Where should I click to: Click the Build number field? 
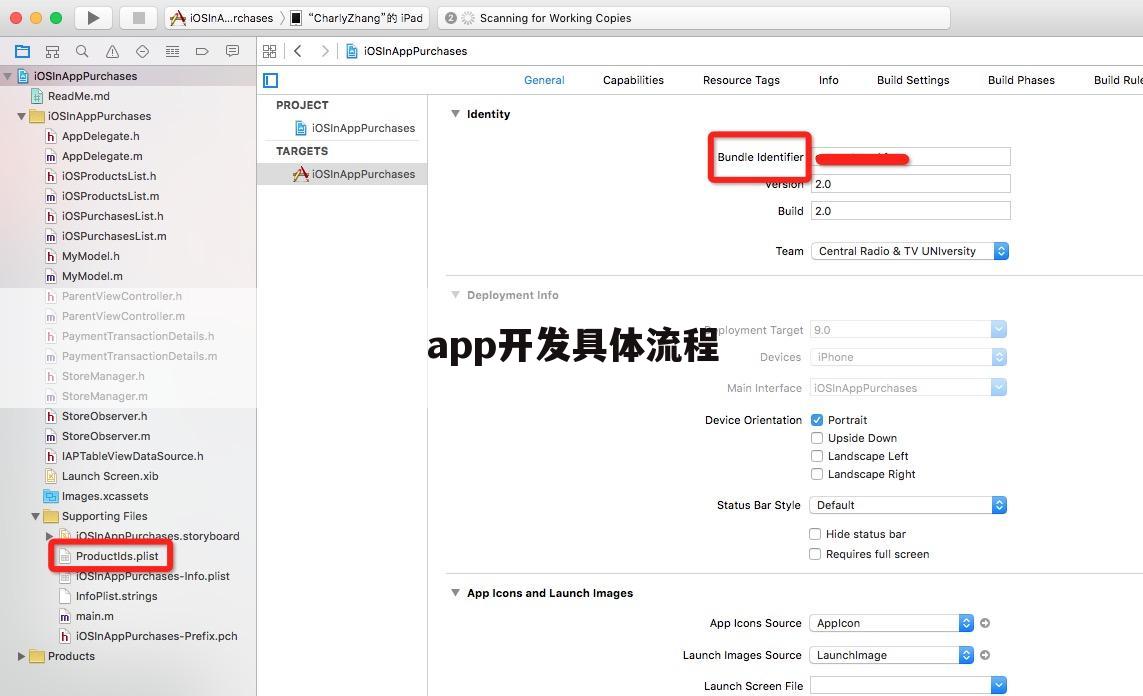tap(910, 211)
